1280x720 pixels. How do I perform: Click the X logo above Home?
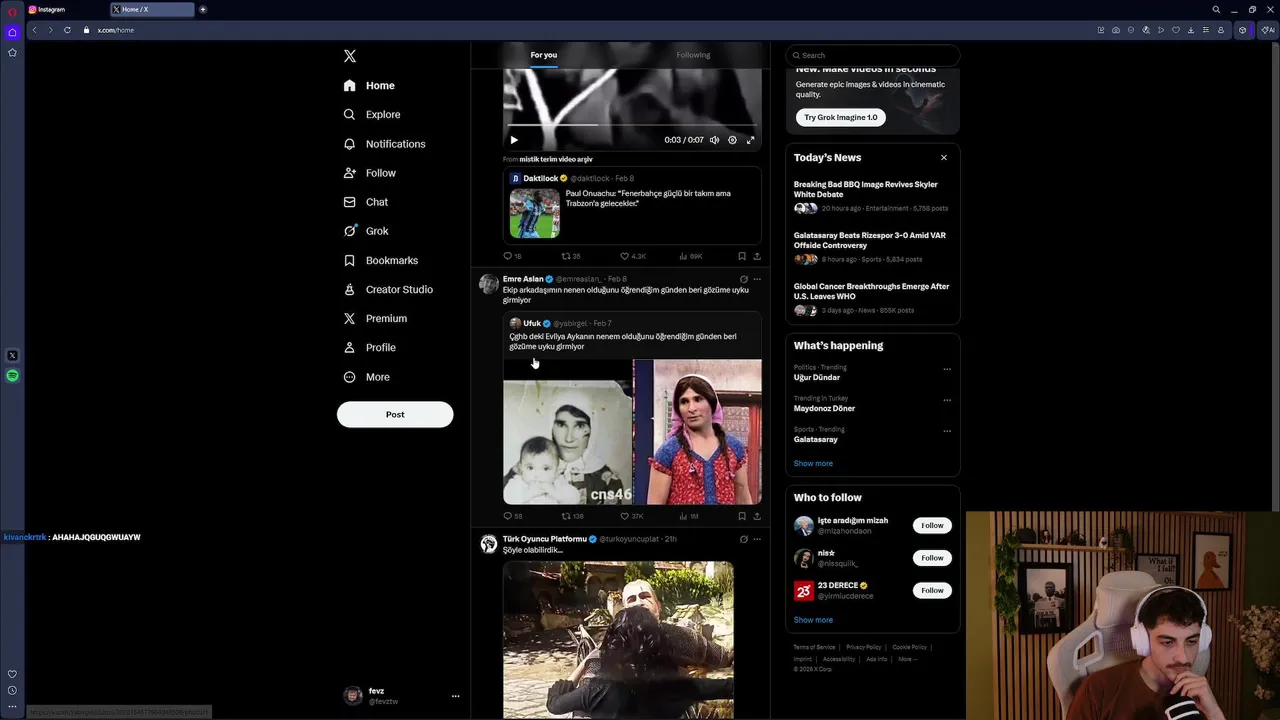coord(349,56)
